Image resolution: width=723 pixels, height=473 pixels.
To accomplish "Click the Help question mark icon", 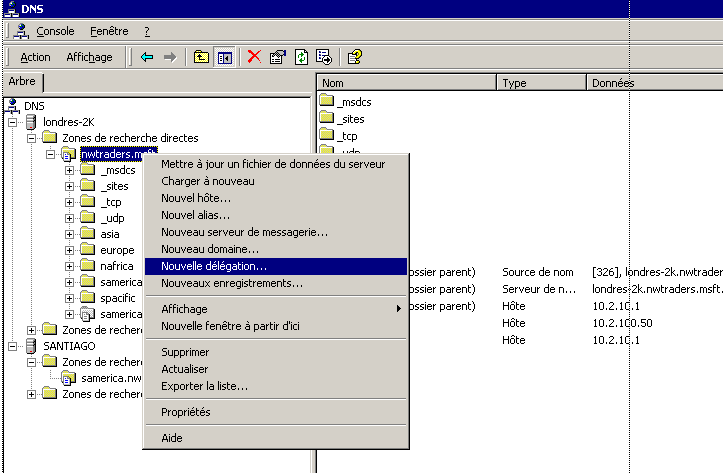I will tap(355, 57).
